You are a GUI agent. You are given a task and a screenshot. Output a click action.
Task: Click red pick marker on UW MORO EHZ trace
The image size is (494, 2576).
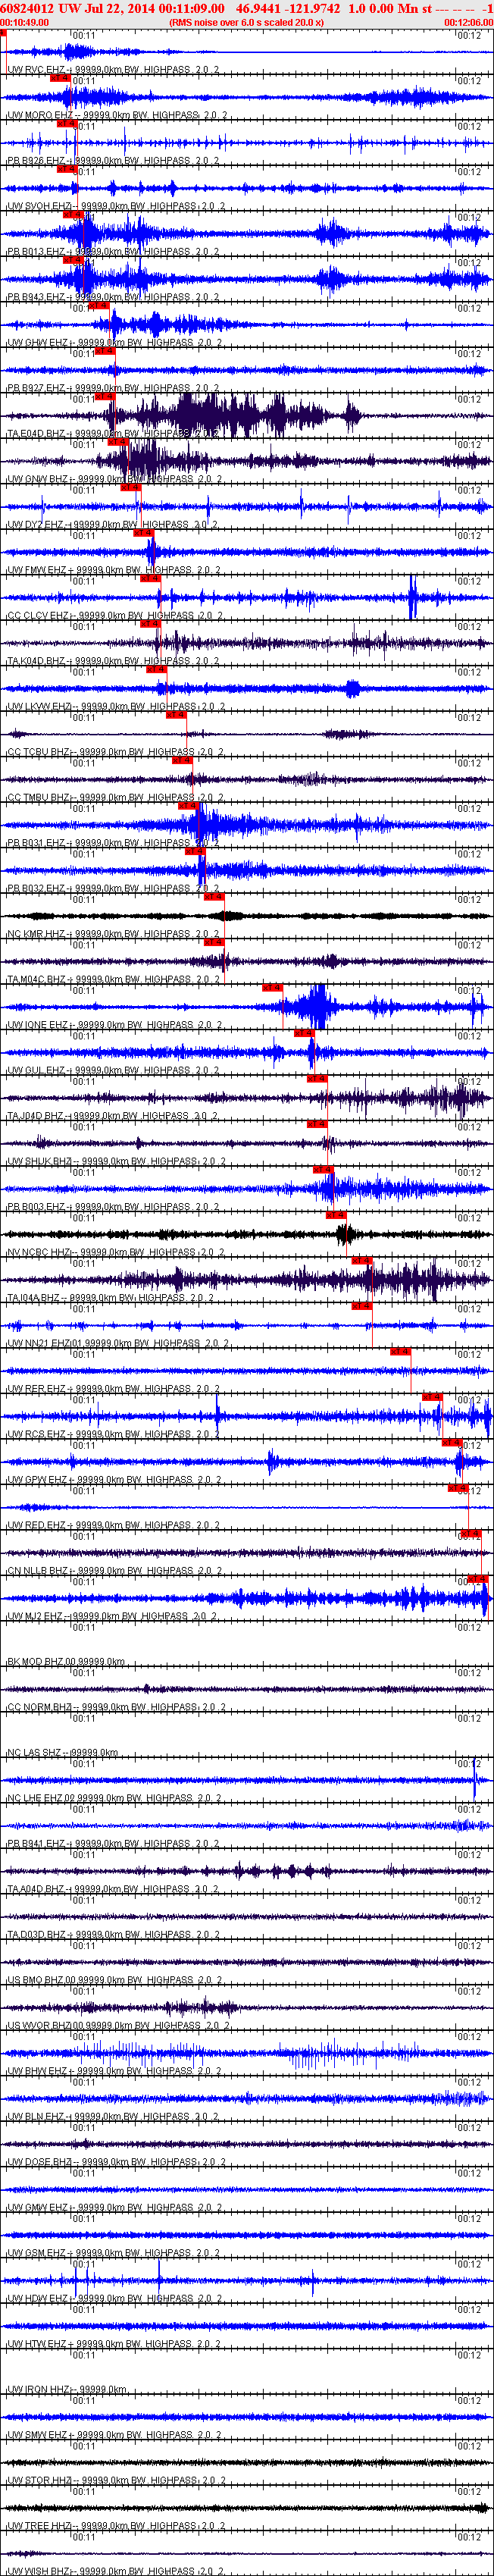(x=60, y=77)
